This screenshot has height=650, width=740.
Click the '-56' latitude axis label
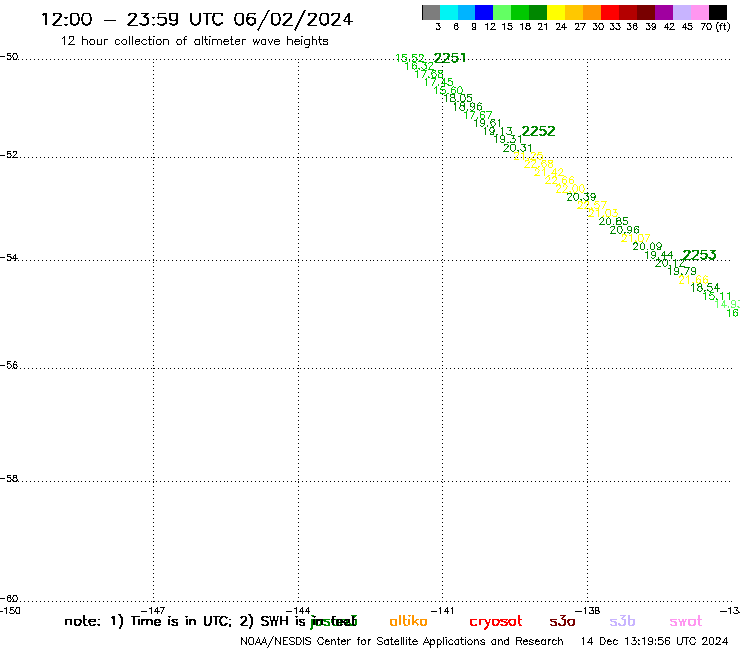pyautogui.click(x=9, y=365)
